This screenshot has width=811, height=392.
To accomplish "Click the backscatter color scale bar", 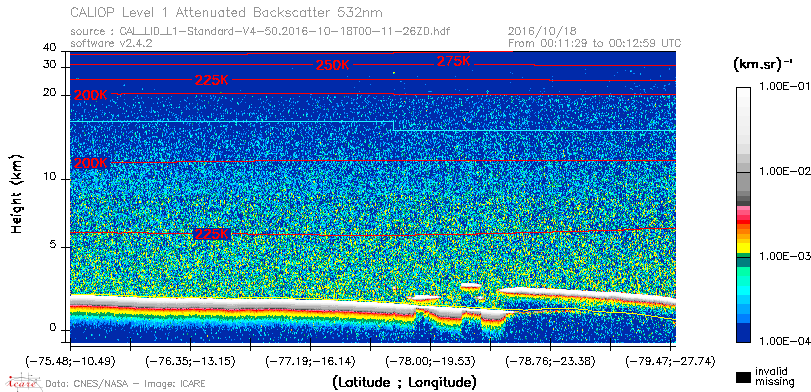I will click(x=743, y=215).
